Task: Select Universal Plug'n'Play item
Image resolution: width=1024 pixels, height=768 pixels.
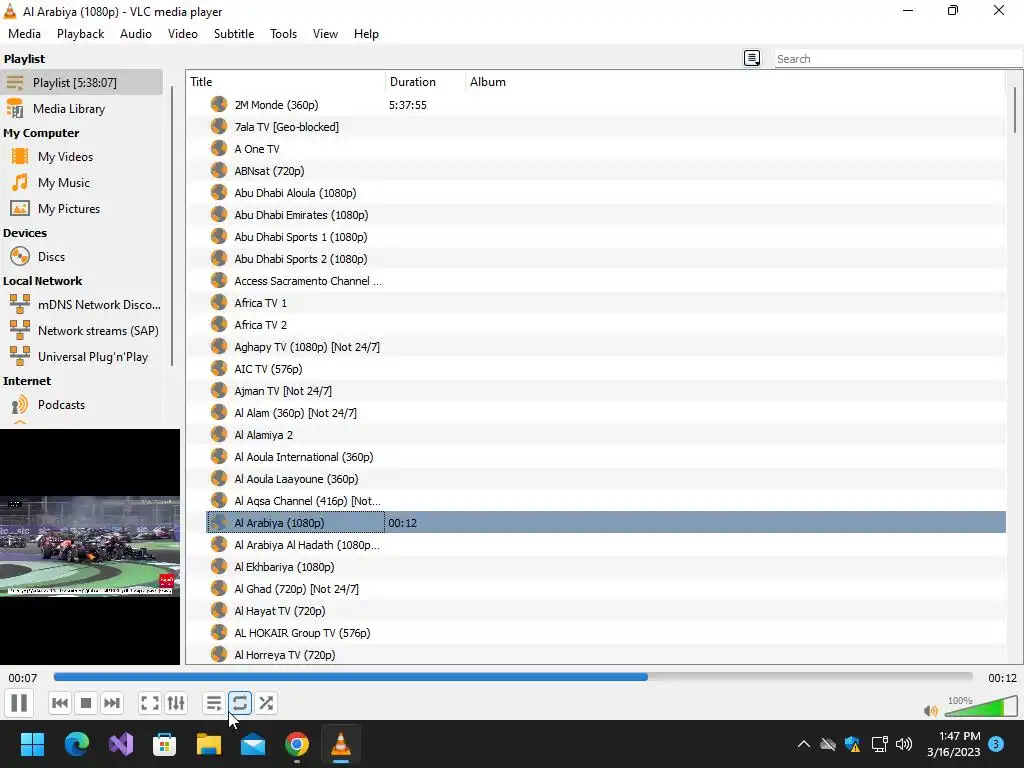Action: [x=81, y=357]
